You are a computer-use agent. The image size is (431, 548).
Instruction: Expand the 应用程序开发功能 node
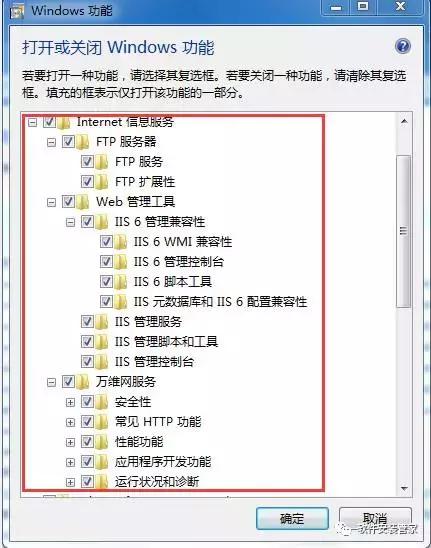(x=70, y=462)
